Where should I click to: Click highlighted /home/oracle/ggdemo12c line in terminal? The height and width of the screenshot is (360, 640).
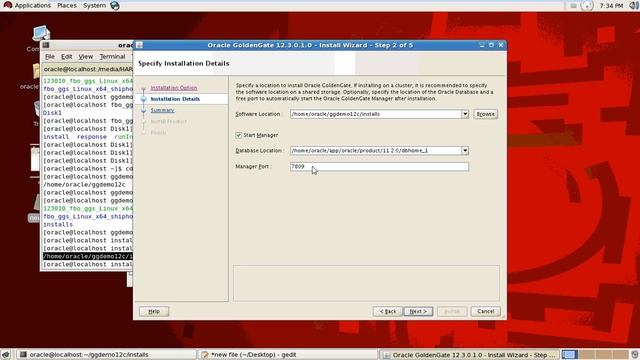tap(88, 256)
